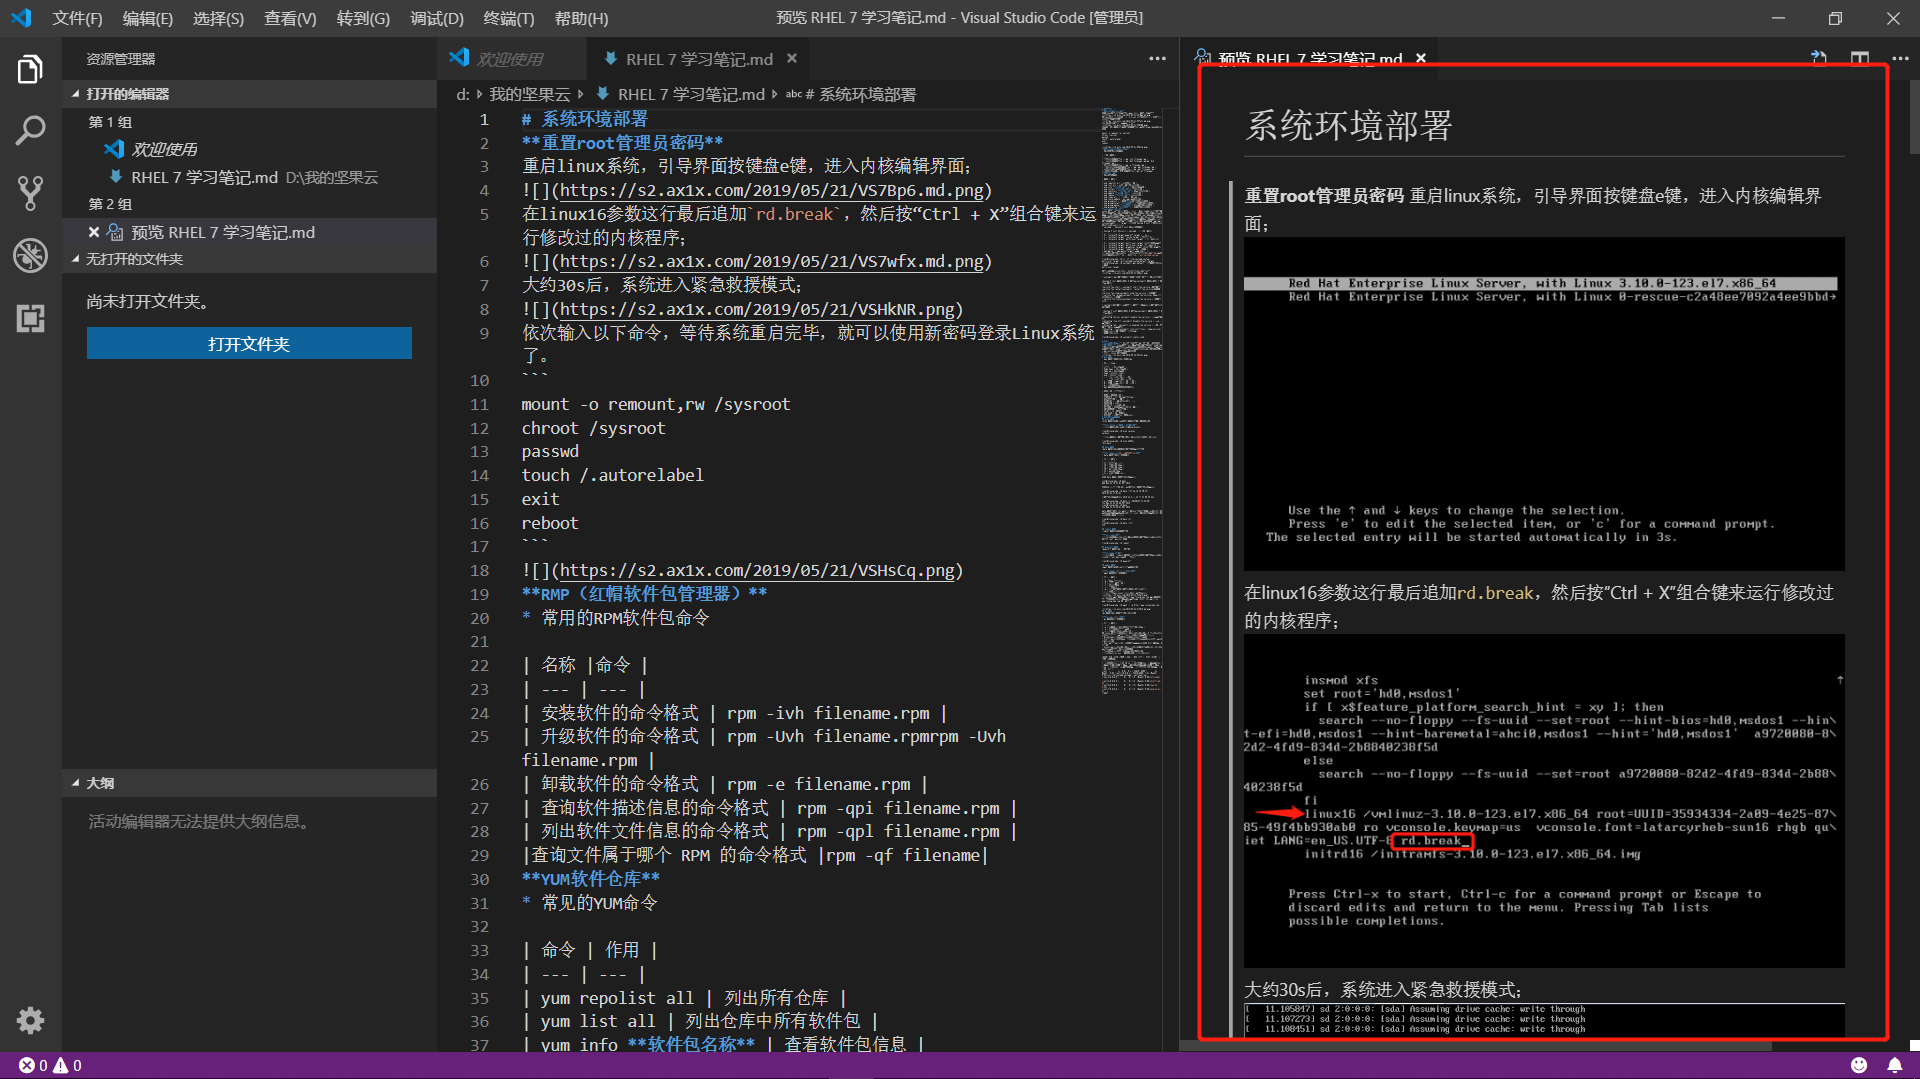Open the Search view in activity bar
The image size is (1920, 1079).
point(30,130)
